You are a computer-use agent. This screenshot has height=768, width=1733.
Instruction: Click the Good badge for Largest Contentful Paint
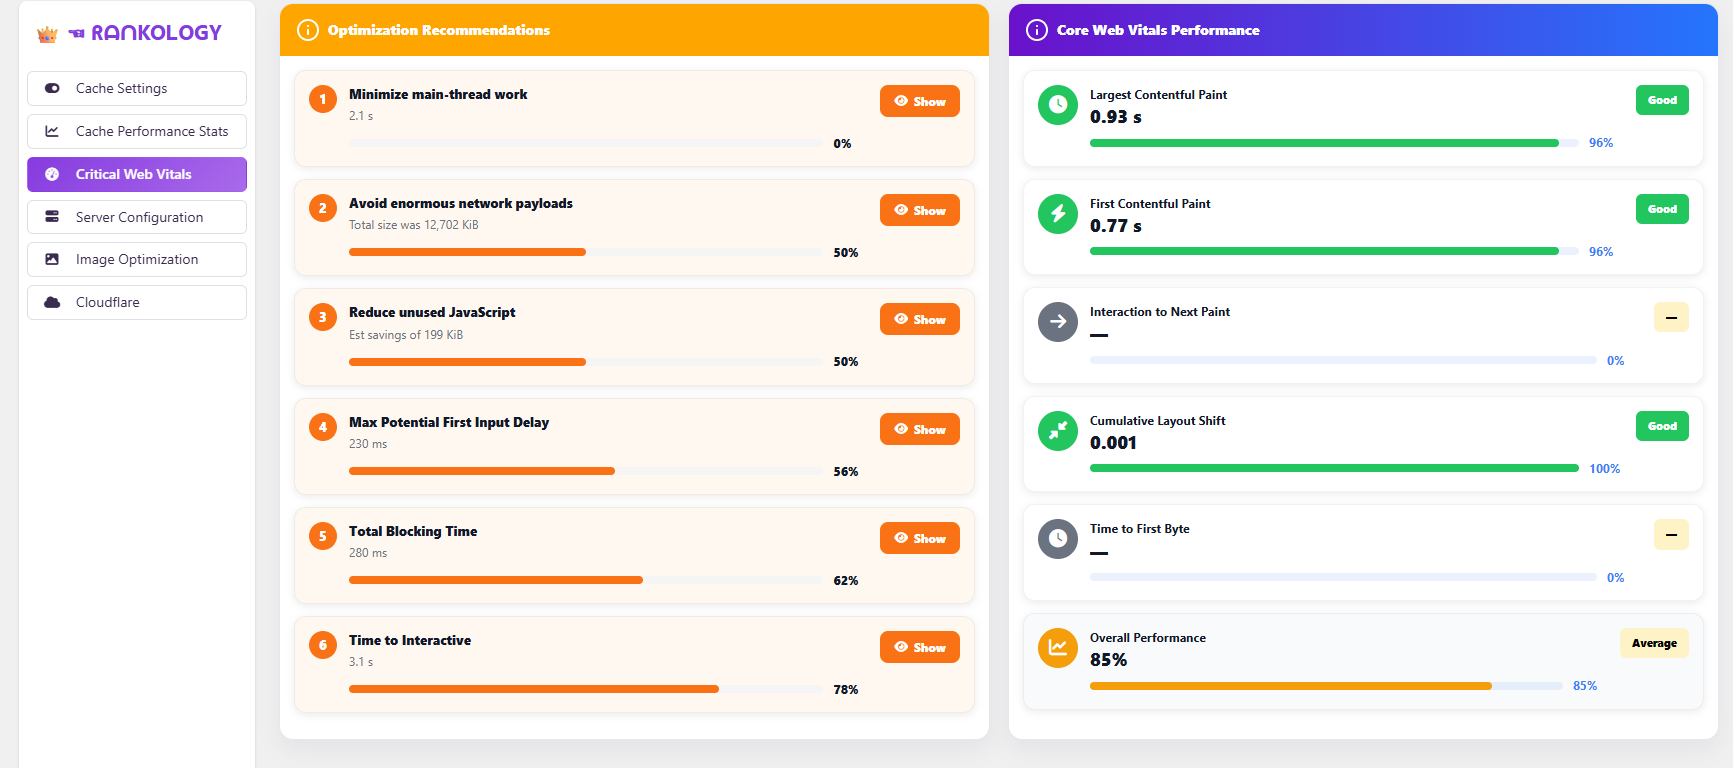pos(1662,100)
